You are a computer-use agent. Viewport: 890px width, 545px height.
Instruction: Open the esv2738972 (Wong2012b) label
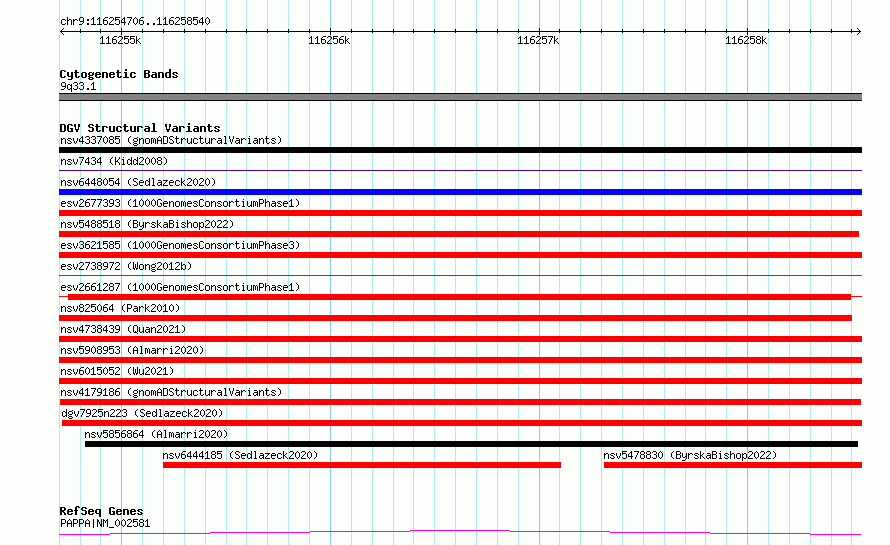tap(126, 266)
